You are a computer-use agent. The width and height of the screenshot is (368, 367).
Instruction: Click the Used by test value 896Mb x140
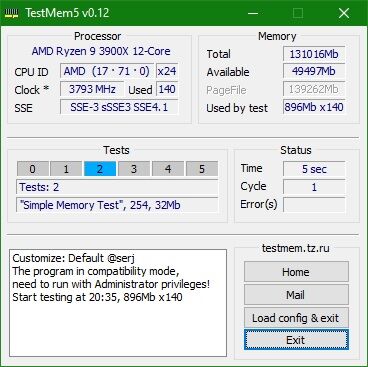pyautogui.click(x=314, y=107)
